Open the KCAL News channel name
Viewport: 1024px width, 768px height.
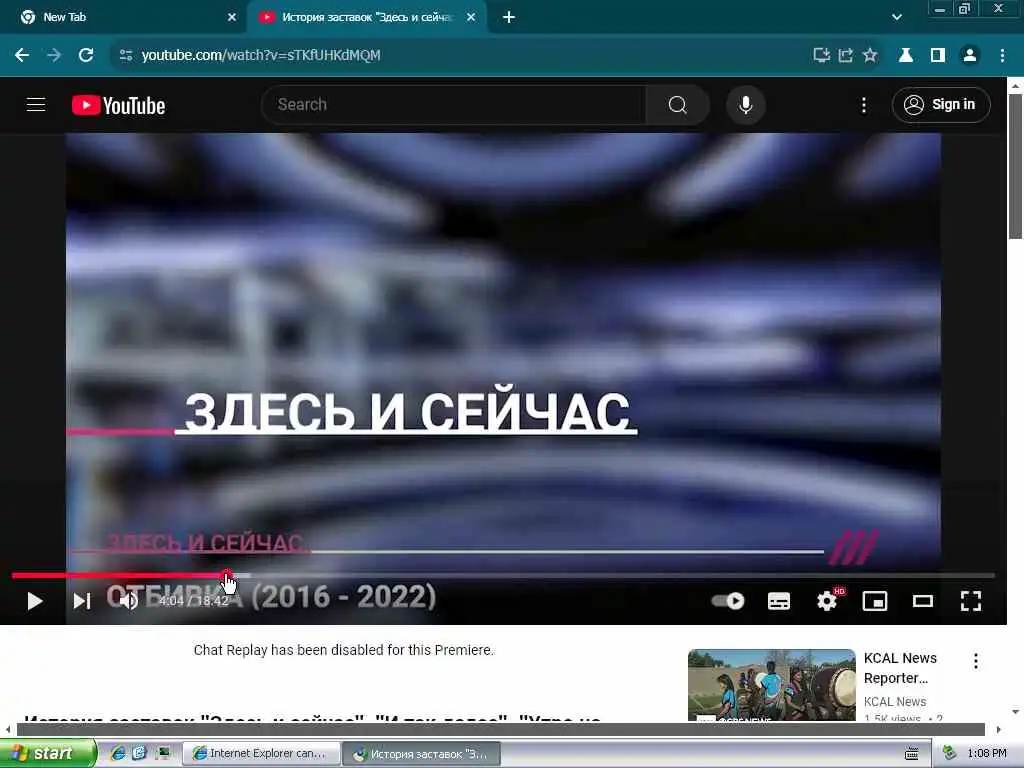(x=895, y=701)
